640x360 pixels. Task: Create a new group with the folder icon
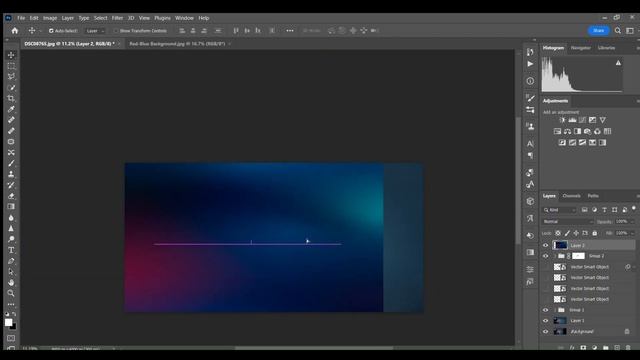(x=606, y=348)
